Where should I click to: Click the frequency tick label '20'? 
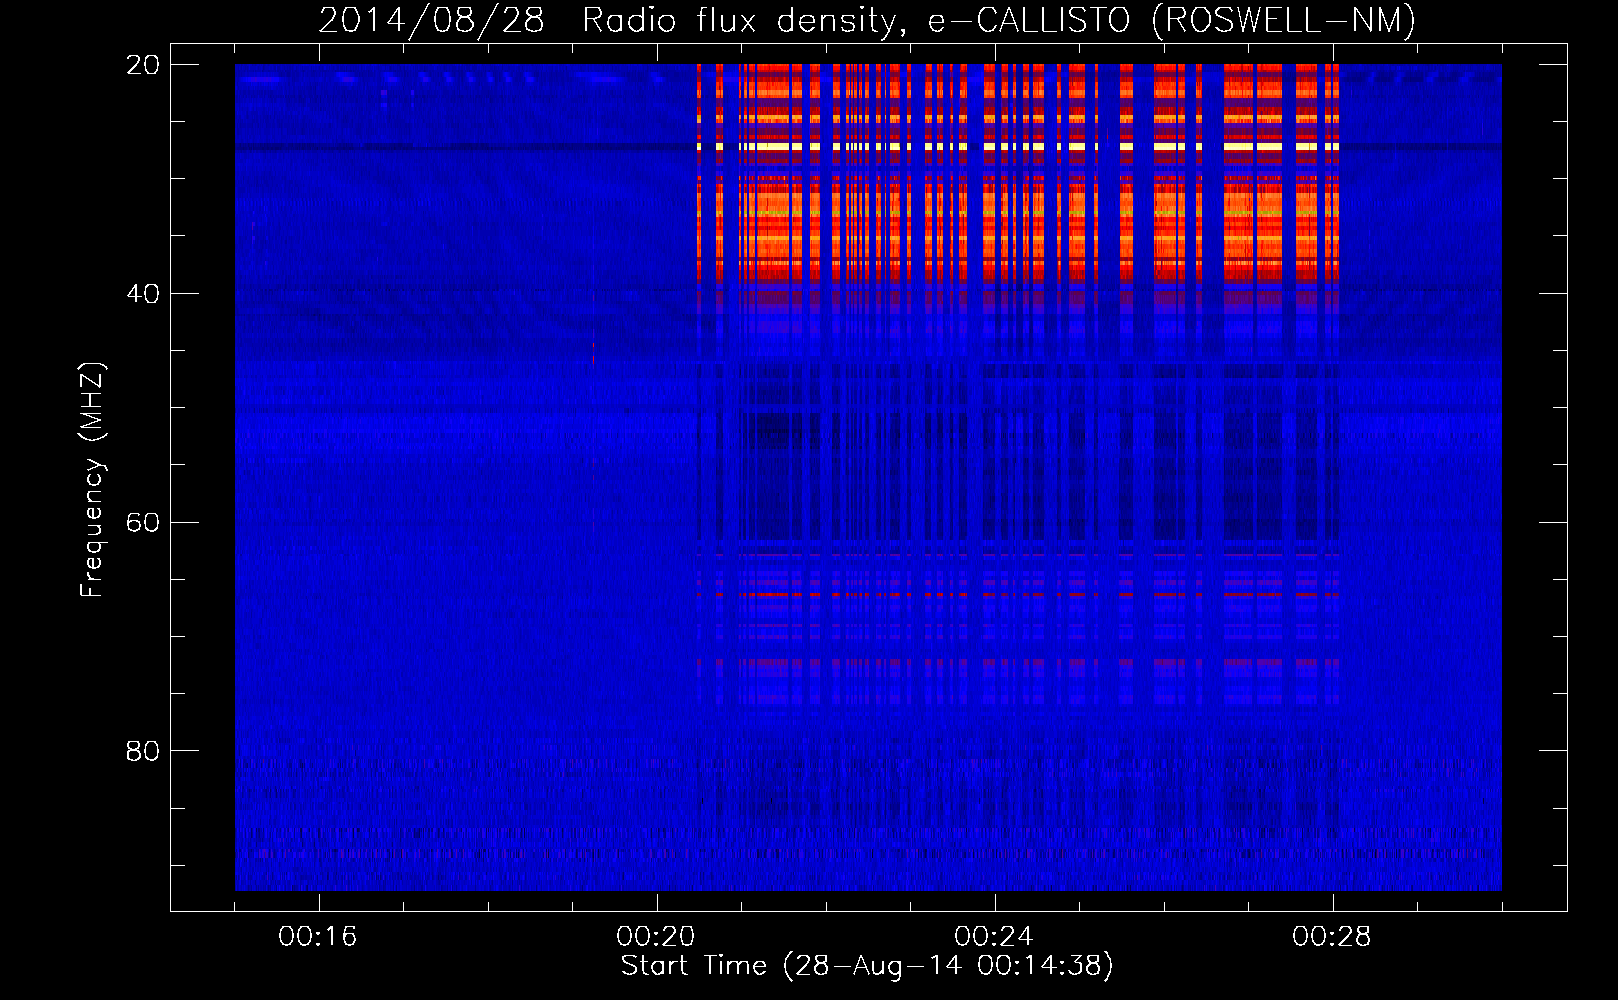[x=143, y=65]
